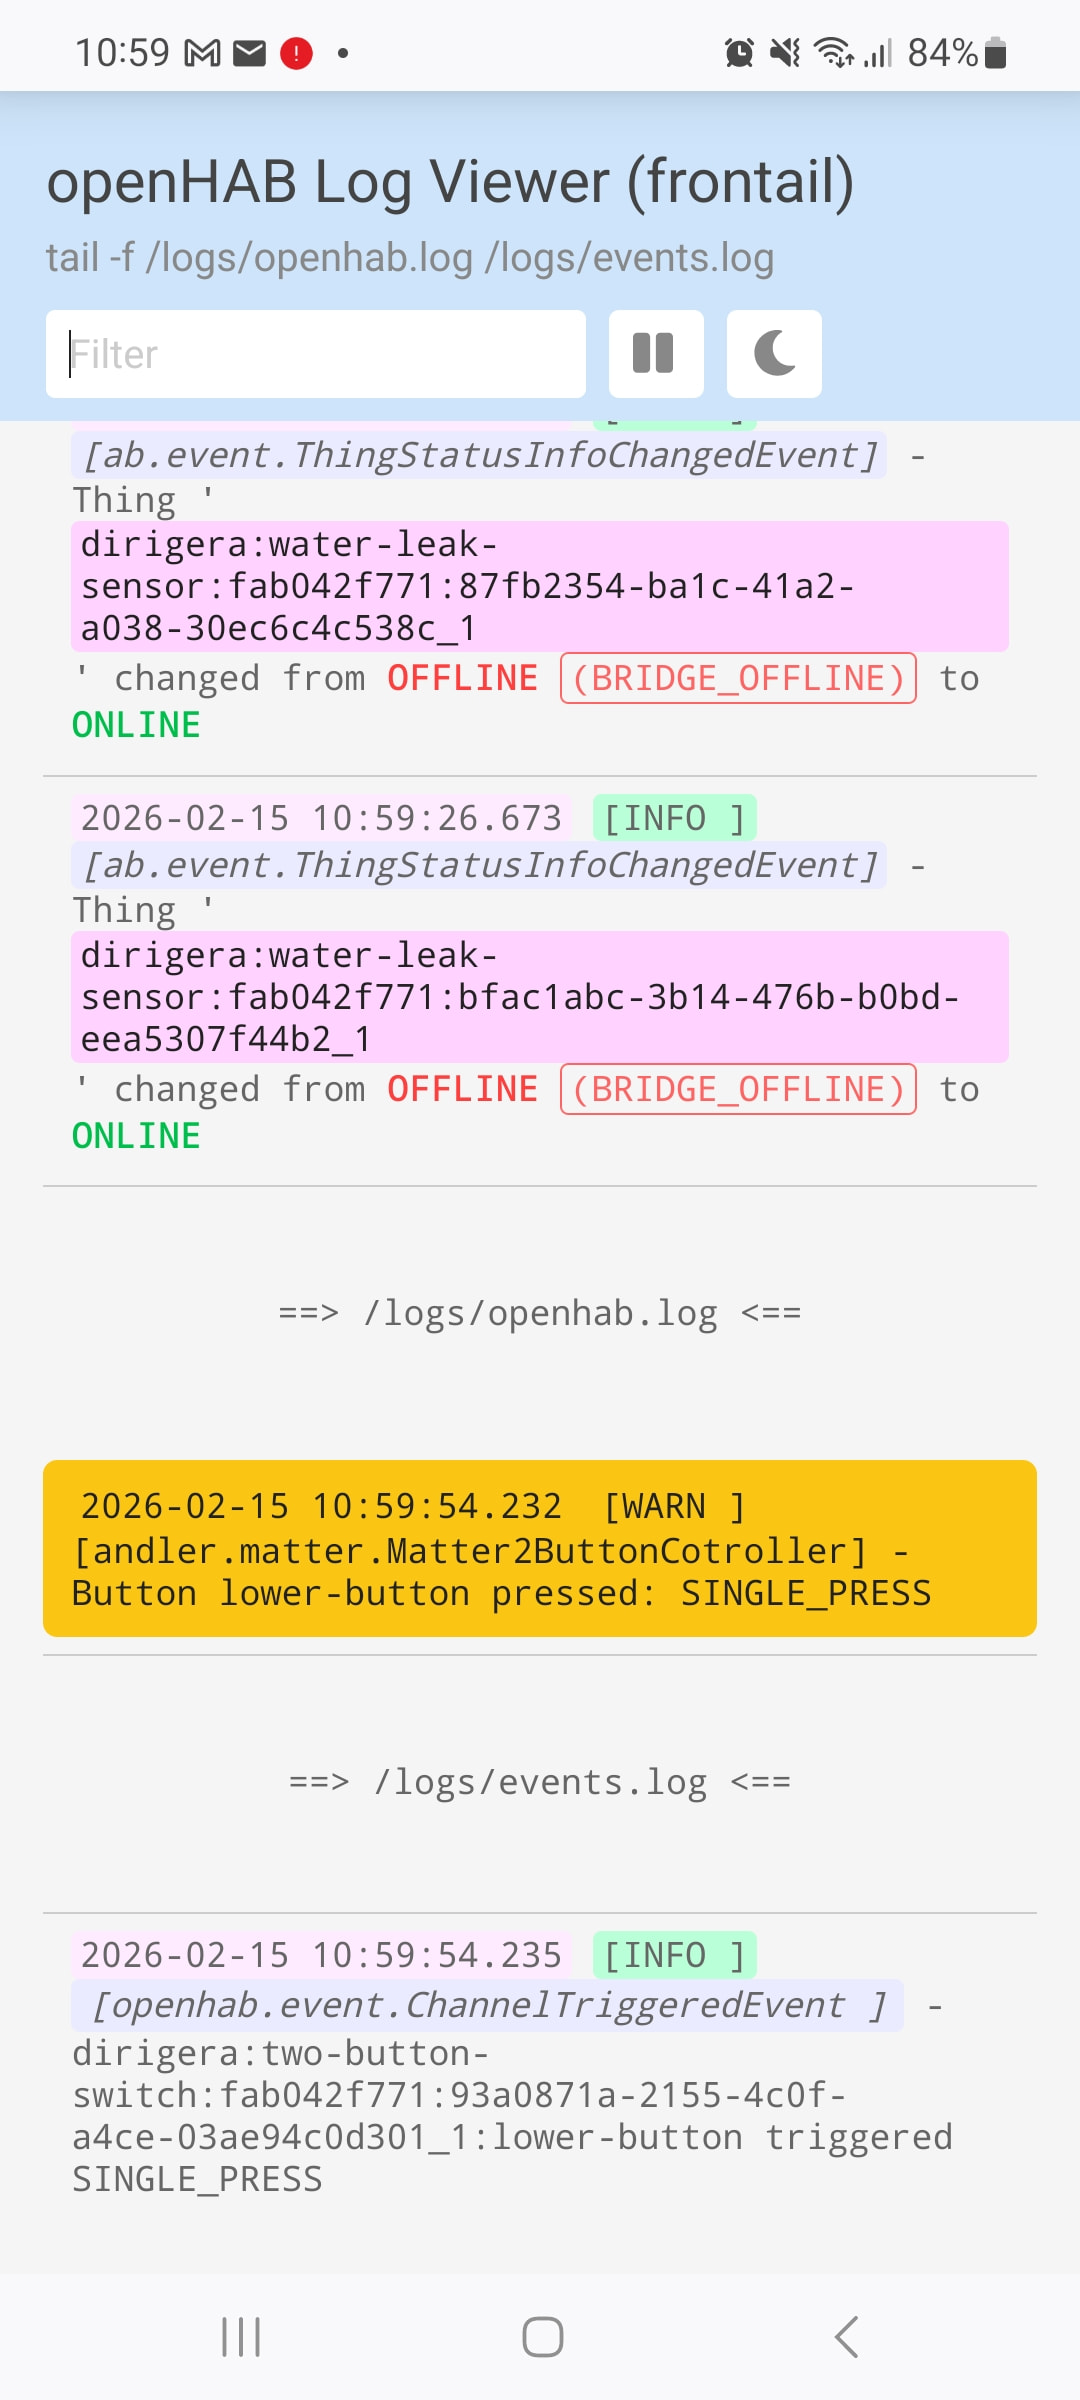Screen dimensions: 1080x2400
Task: Click INFO tag beside 10:59:26.673
Action: [x=675, y=818]
